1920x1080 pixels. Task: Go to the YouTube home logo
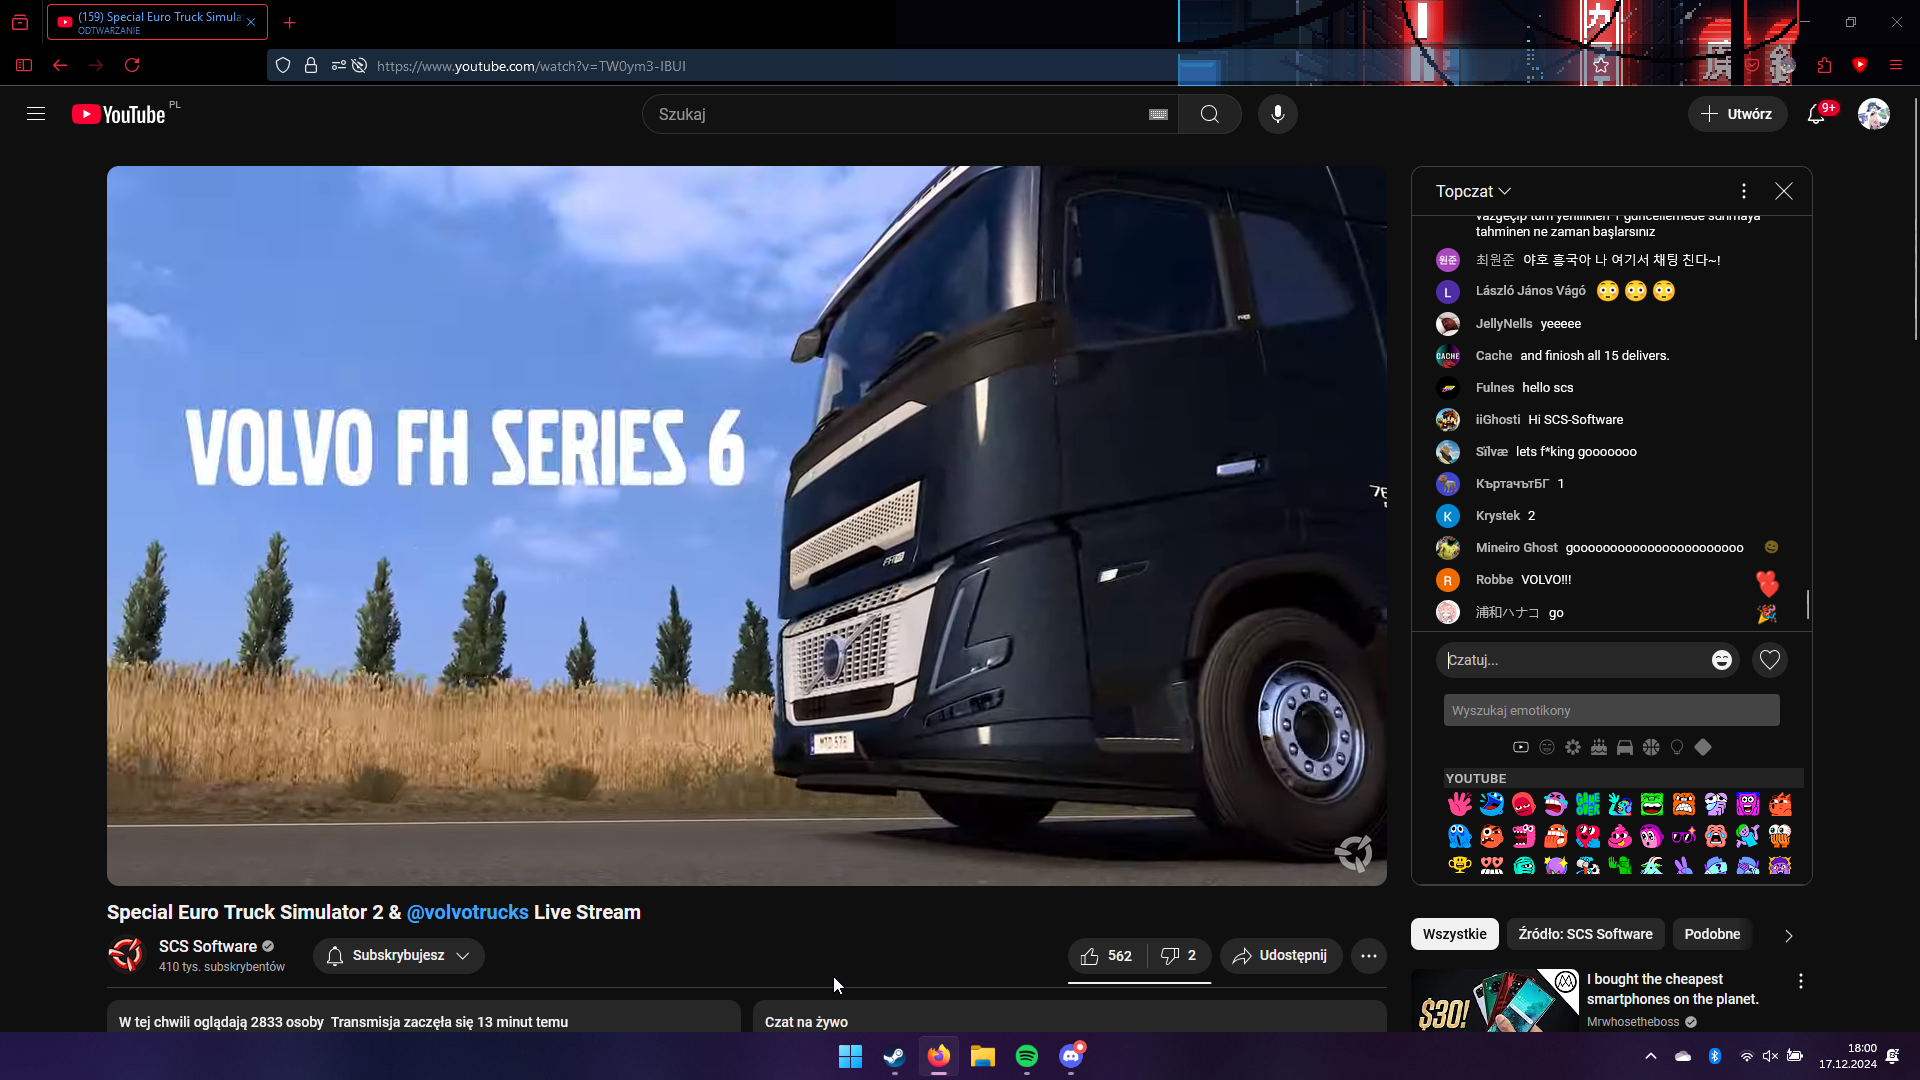click(x=119, y=114)
